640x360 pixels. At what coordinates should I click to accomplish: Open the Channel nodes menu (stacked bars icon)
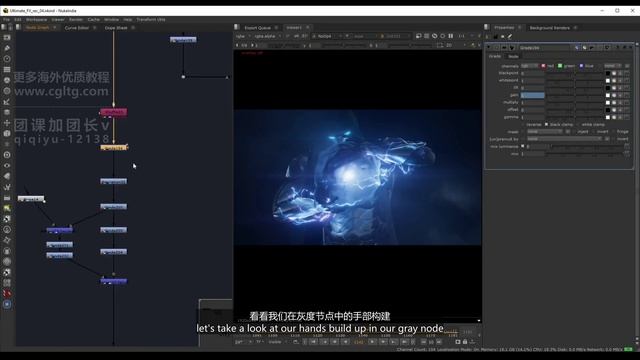pyautogui.click(x=7, y=69)
